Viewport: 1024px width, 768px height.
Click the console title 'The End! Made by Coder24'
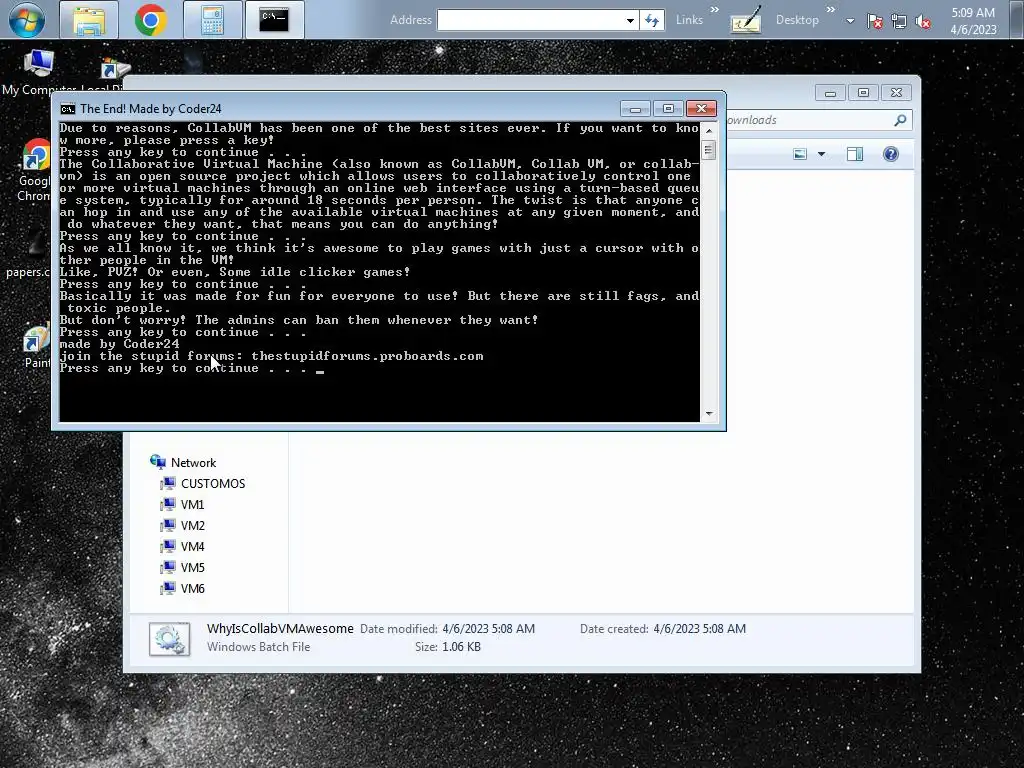click(151, 109)
